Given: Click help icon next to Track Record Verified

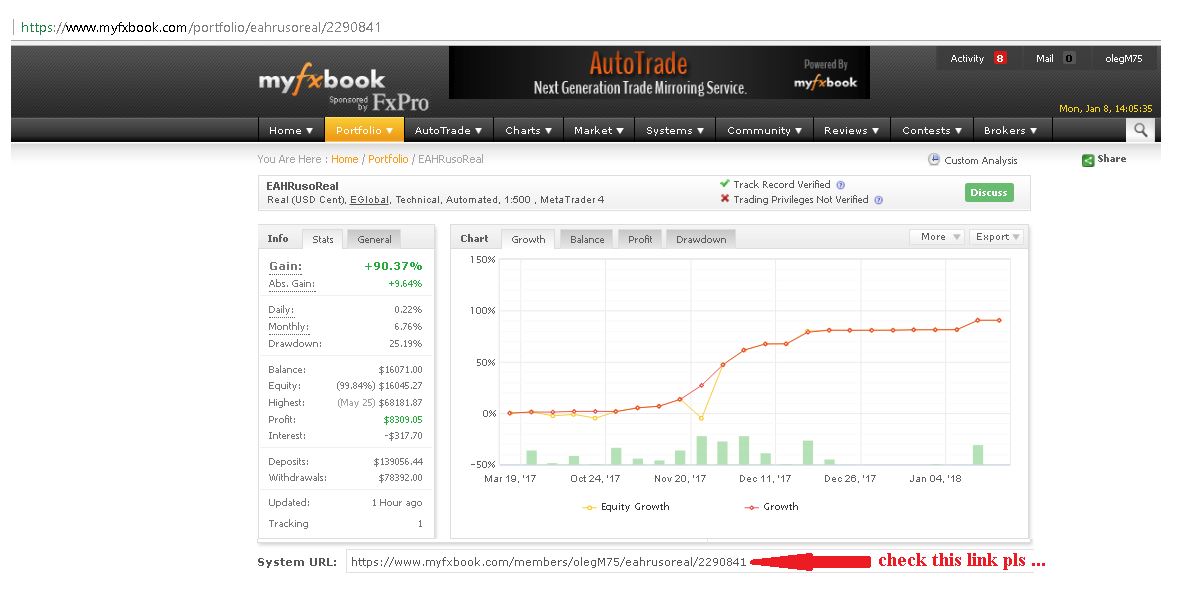Looking at the screenshot, I should (x=840, y=185).
